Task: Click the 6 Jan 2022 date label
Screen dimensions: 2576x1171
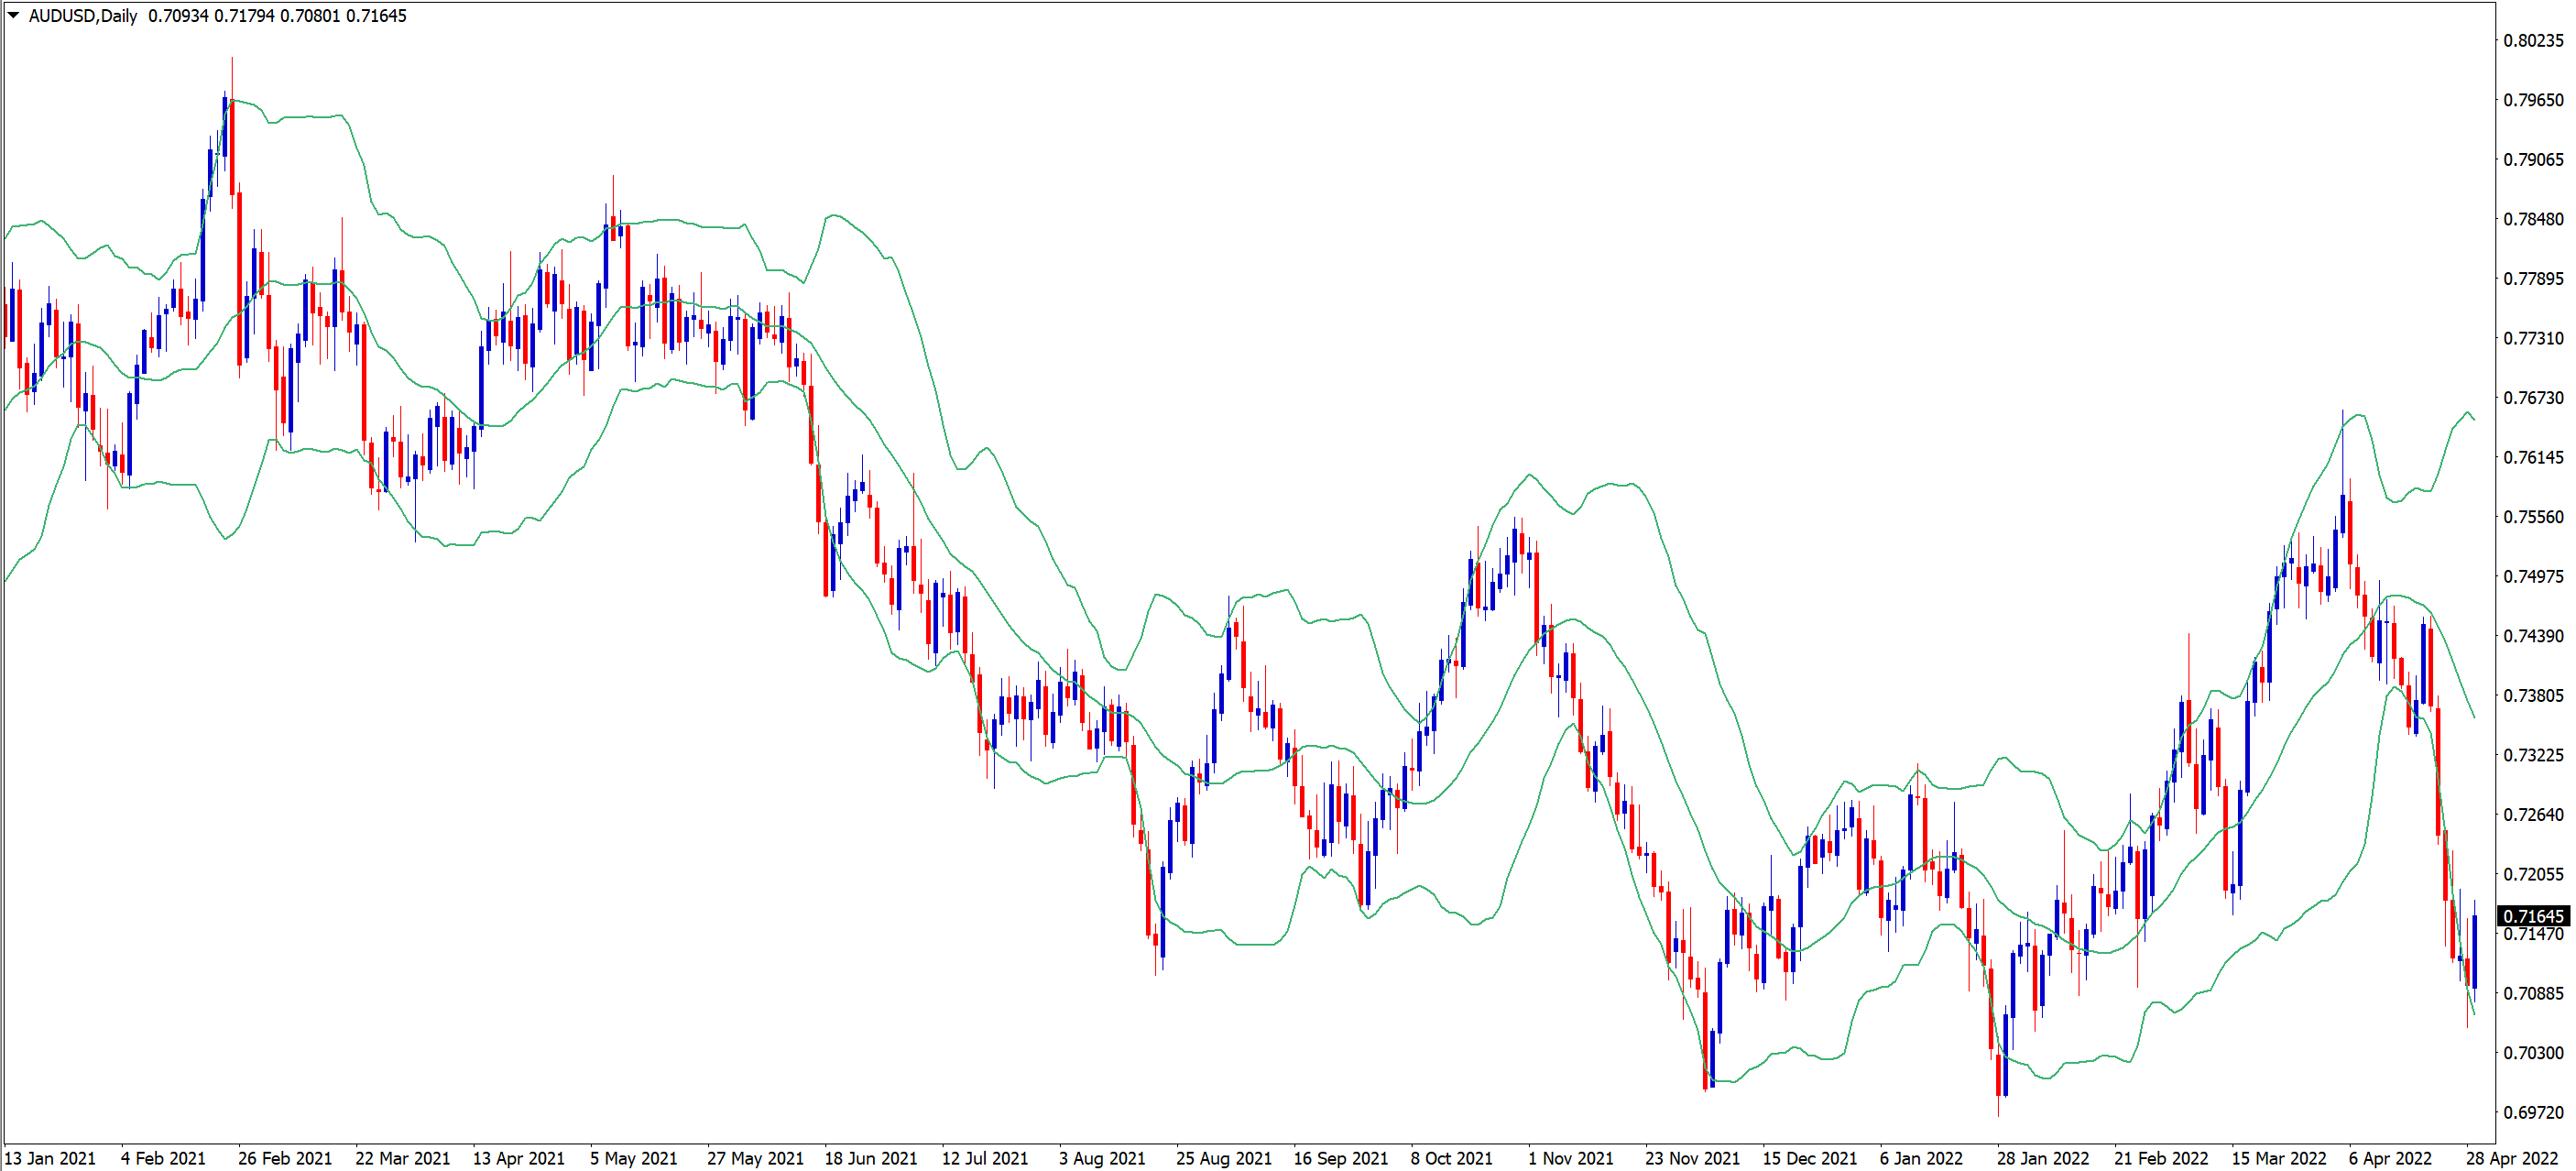Action: click(1921, 1158)
